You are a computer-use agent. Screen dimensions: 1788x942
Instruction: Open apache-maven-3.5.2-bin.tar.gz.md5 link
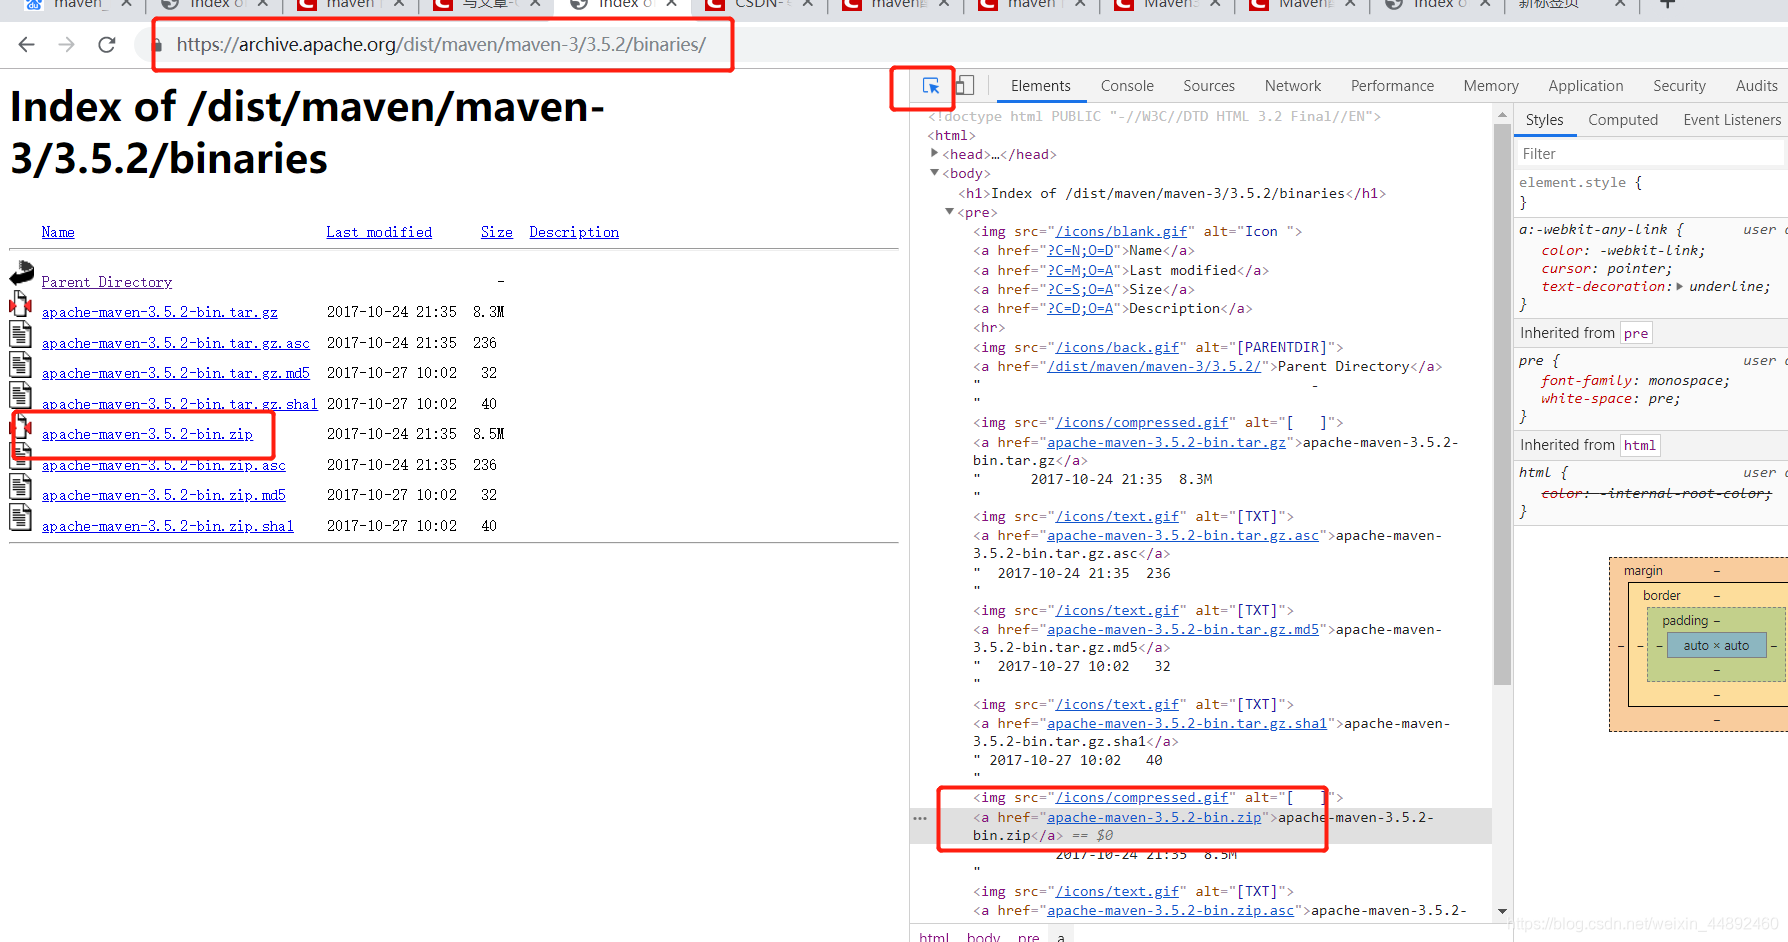pos(176,373)
